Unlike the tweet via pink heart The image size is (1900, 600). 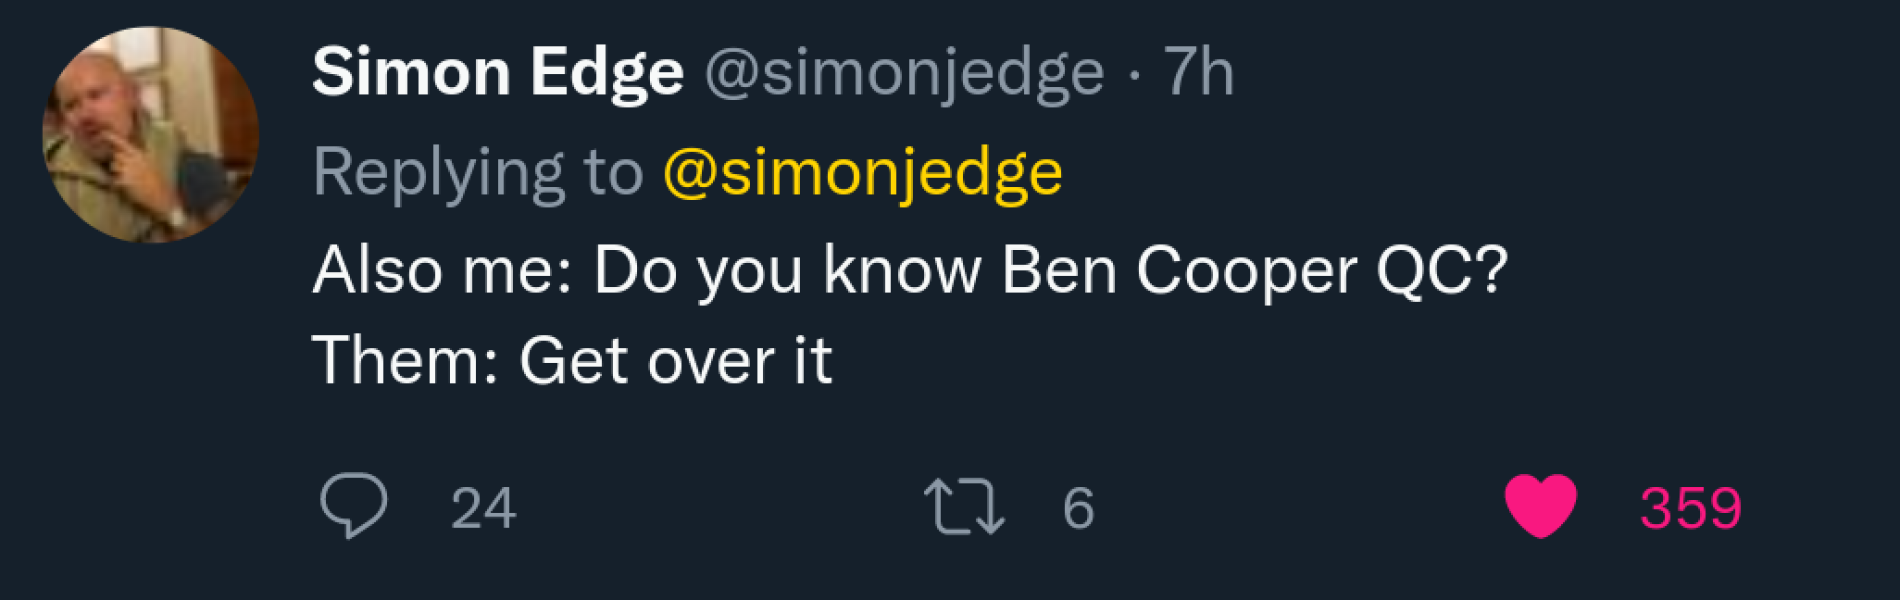(x=1540, y=506)
